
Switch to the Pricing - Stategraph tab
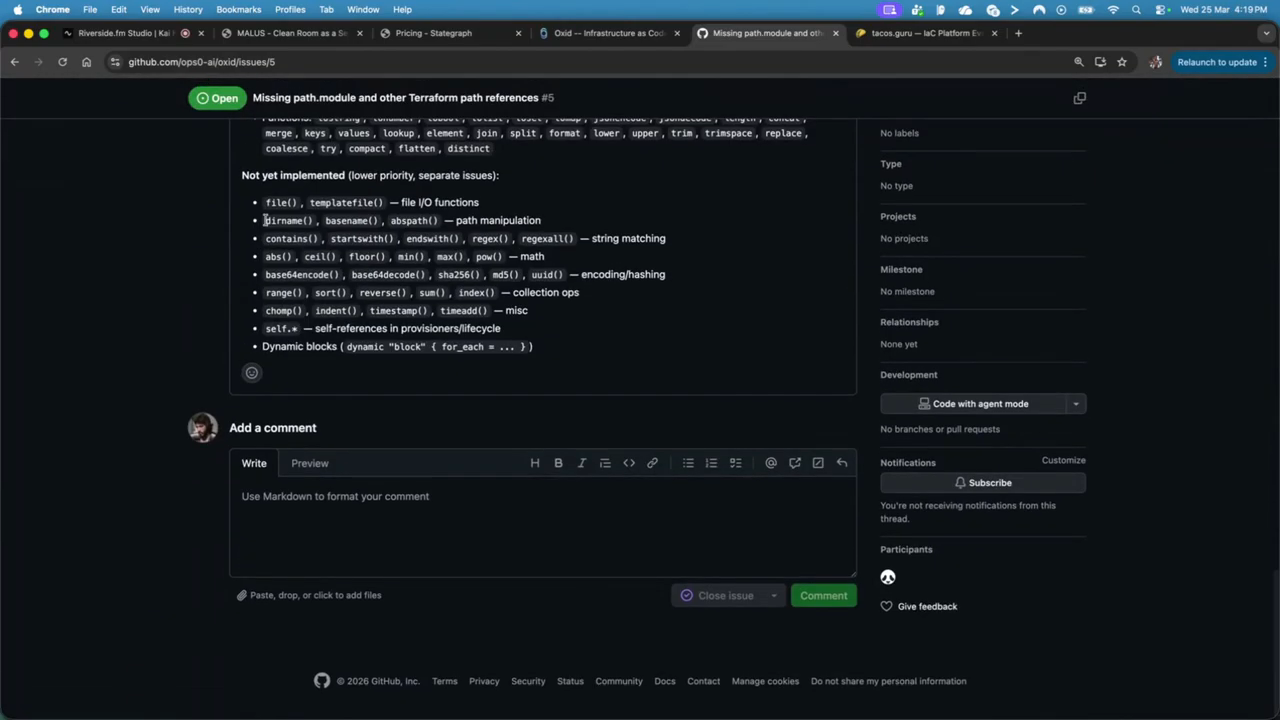pyautogui.click(x=433, y=33)
